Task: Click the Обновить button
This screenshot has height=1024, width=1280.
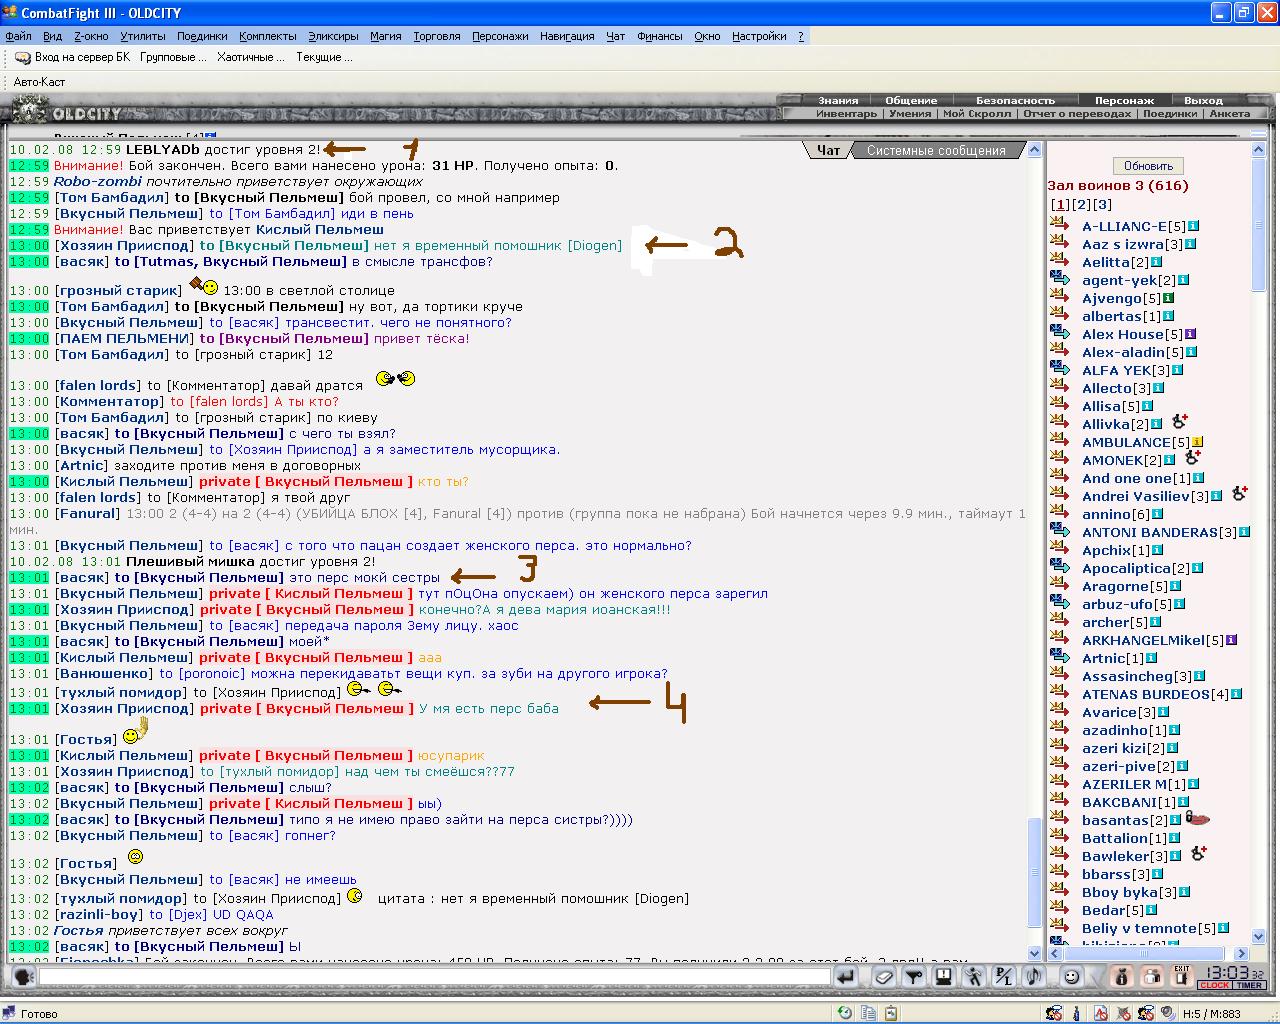Action: (1148, 166)
